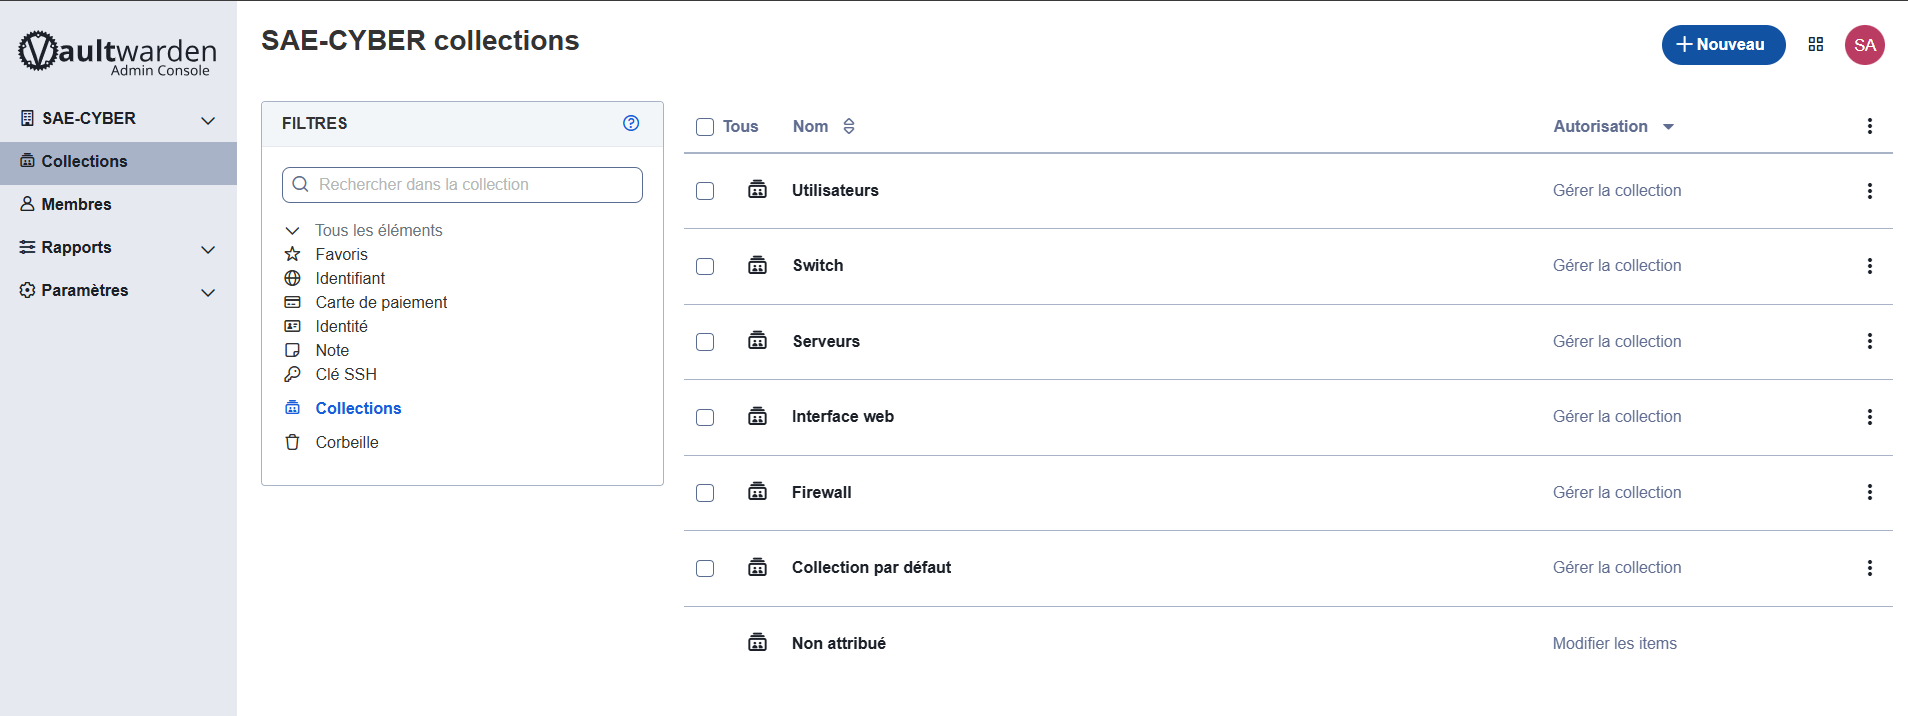Open options menu for Serveurs row

[1869, 341]
